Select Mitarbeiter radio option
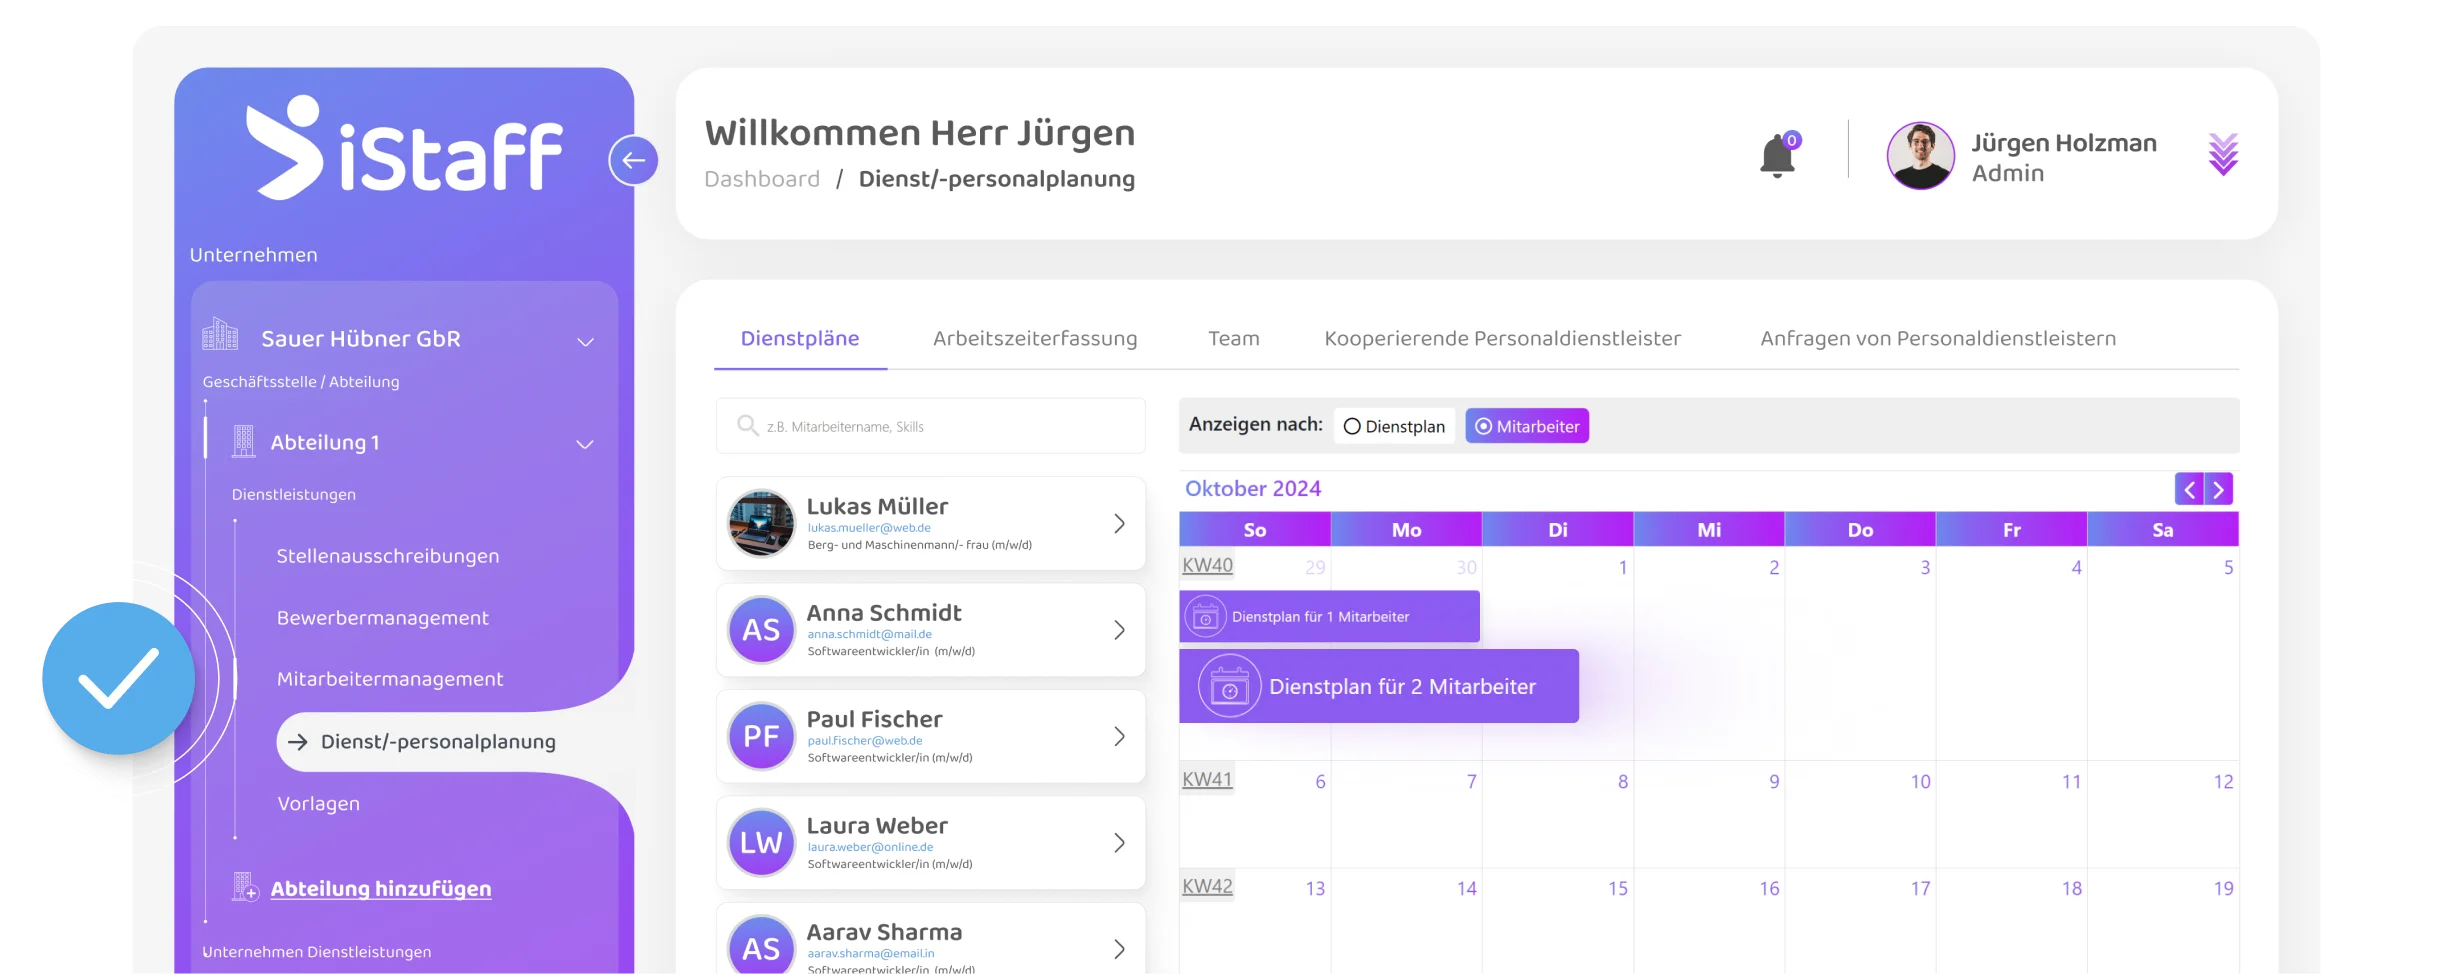2453x974 pixels. click(1527, 426)
